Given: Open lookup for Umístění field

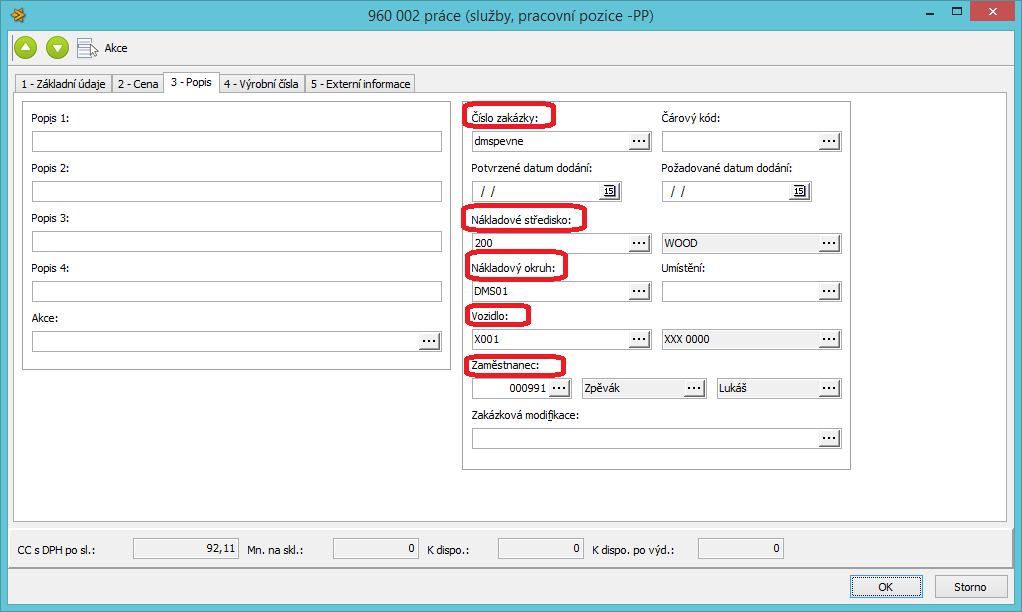Looking at the screenshot, I should tap(829, 291).
